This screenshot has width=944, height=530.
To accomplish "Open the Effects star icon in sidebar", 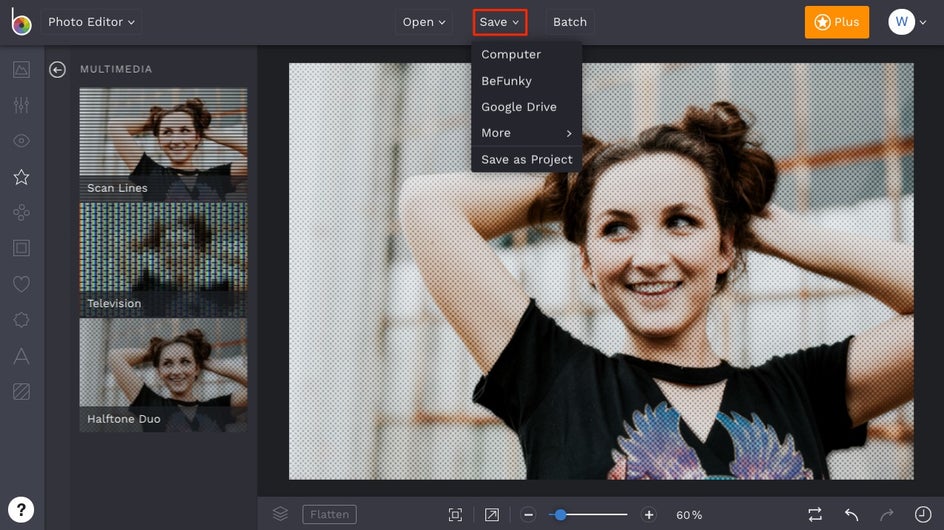I will [21, 177].
